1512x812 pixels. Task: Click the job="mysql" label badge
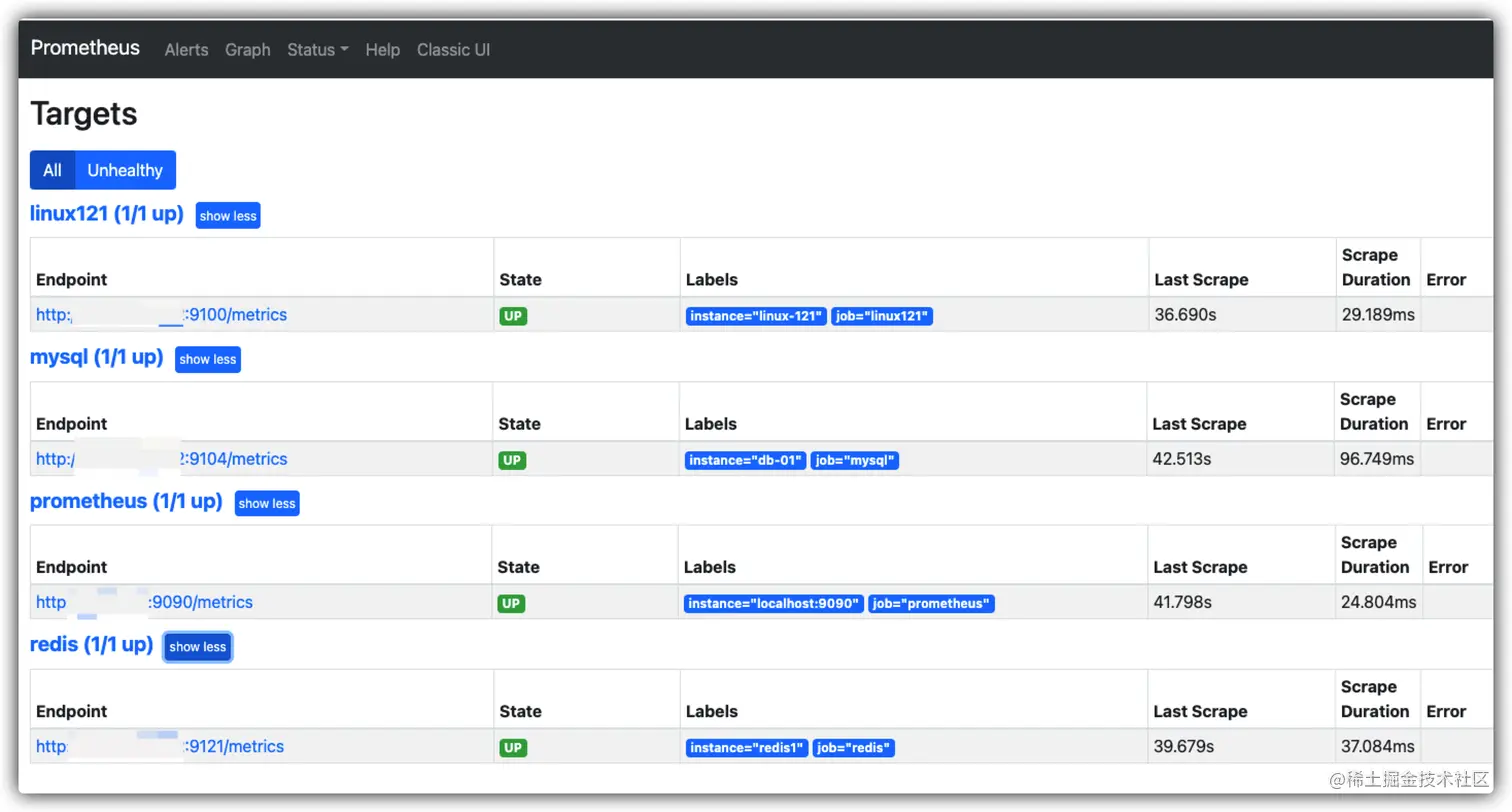pyautogui.click(x=855, y=461)
